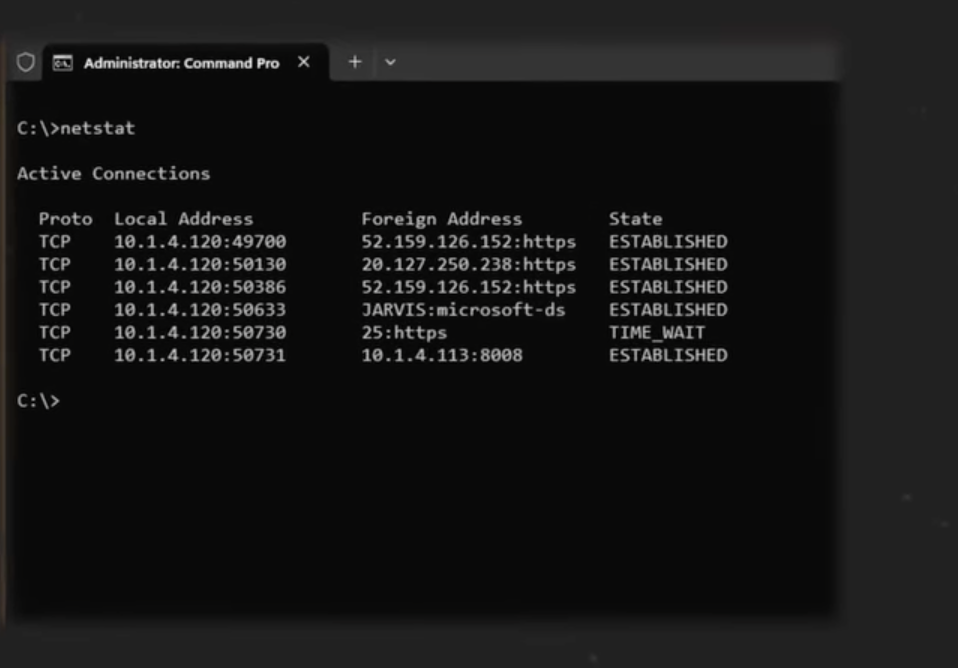This screenshot has height=668, width=958.
Task: Click foreign address 10.1.4.113:8008
Action: coord(442,355)
